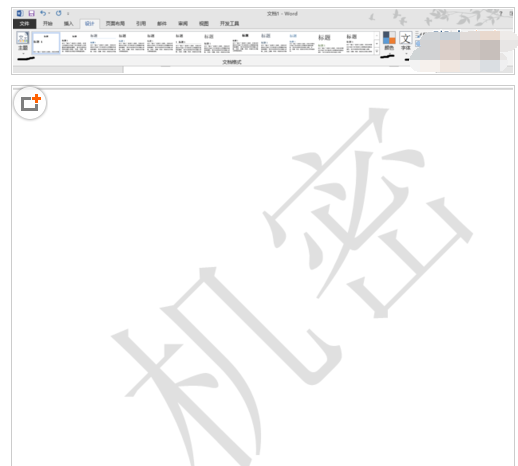Select the second document format style thumbnail
The width and height of the screenshot is (518, 466).
pyautogui.click(x=74, y=43)
